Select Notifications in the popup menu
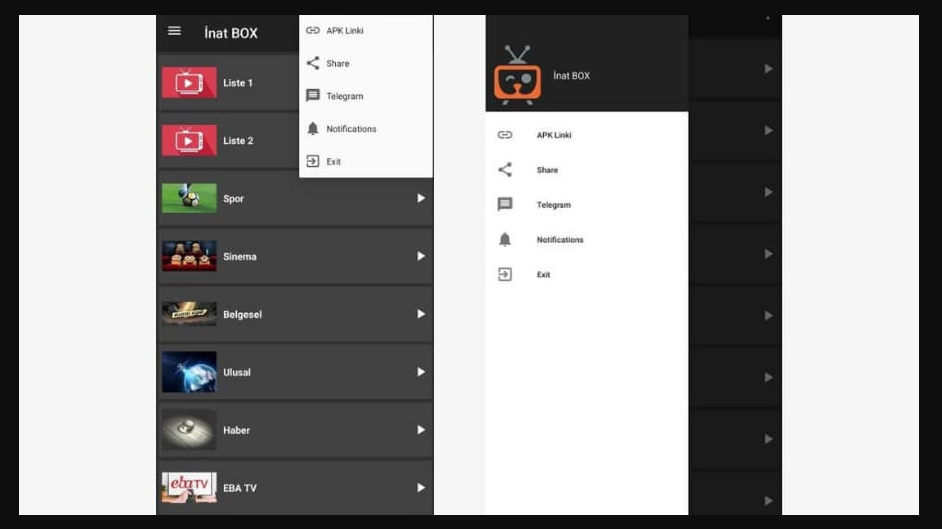942x529 pixels. pos(351,128)
